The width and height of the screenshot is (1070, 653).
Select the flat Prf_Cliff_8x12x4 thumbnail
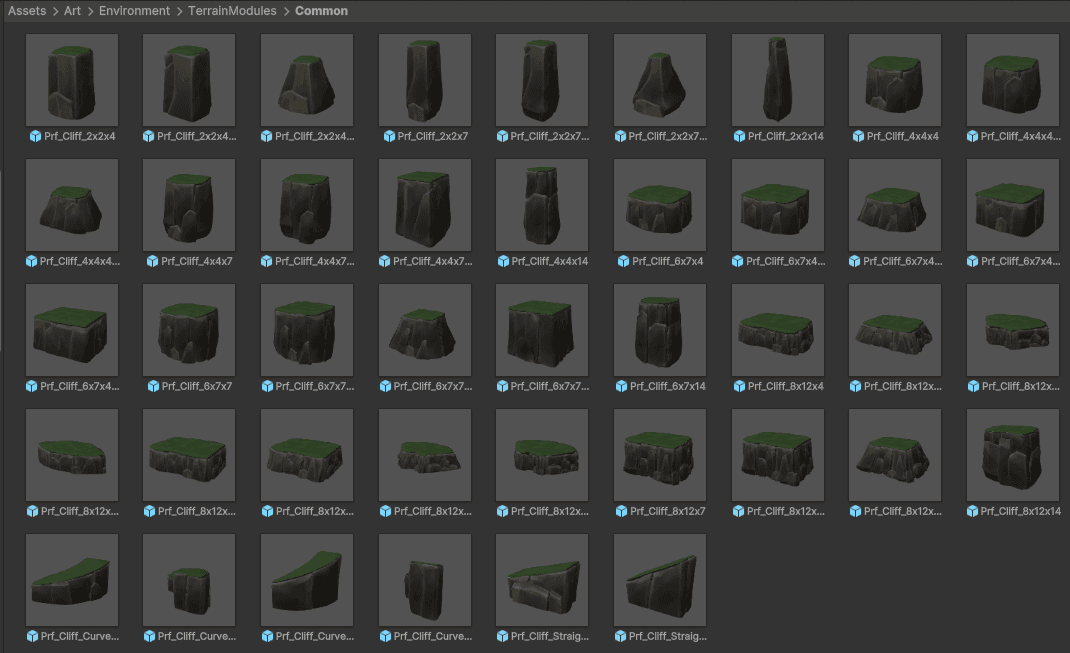[777, 330]
